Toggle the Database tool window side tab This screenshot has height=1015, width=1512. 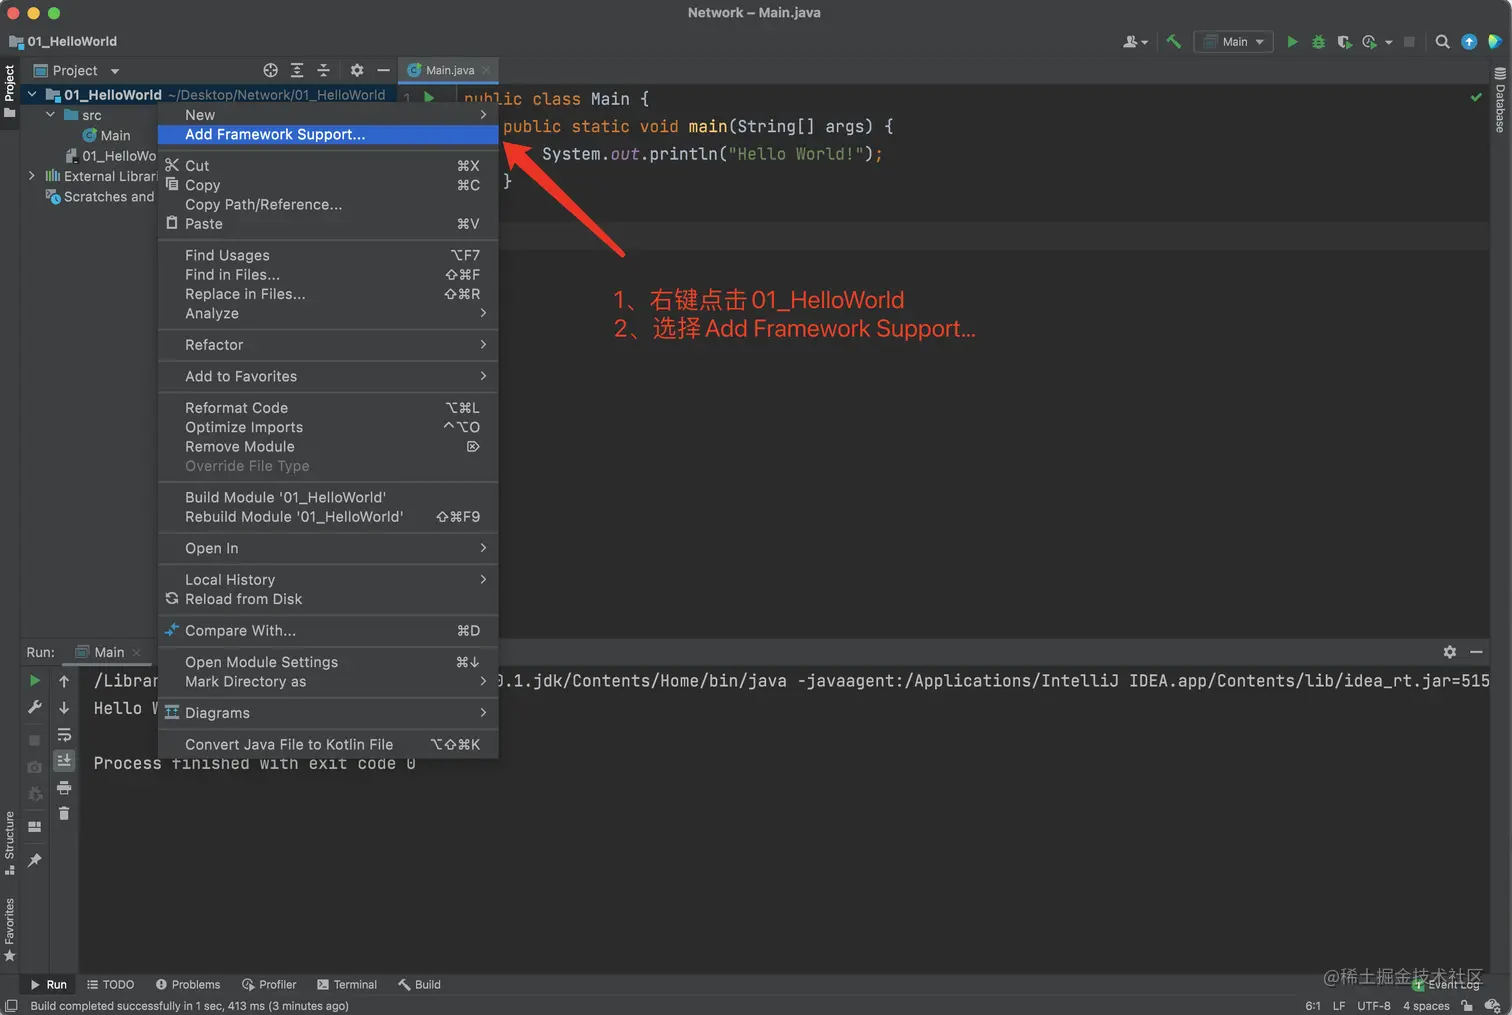1500,100
